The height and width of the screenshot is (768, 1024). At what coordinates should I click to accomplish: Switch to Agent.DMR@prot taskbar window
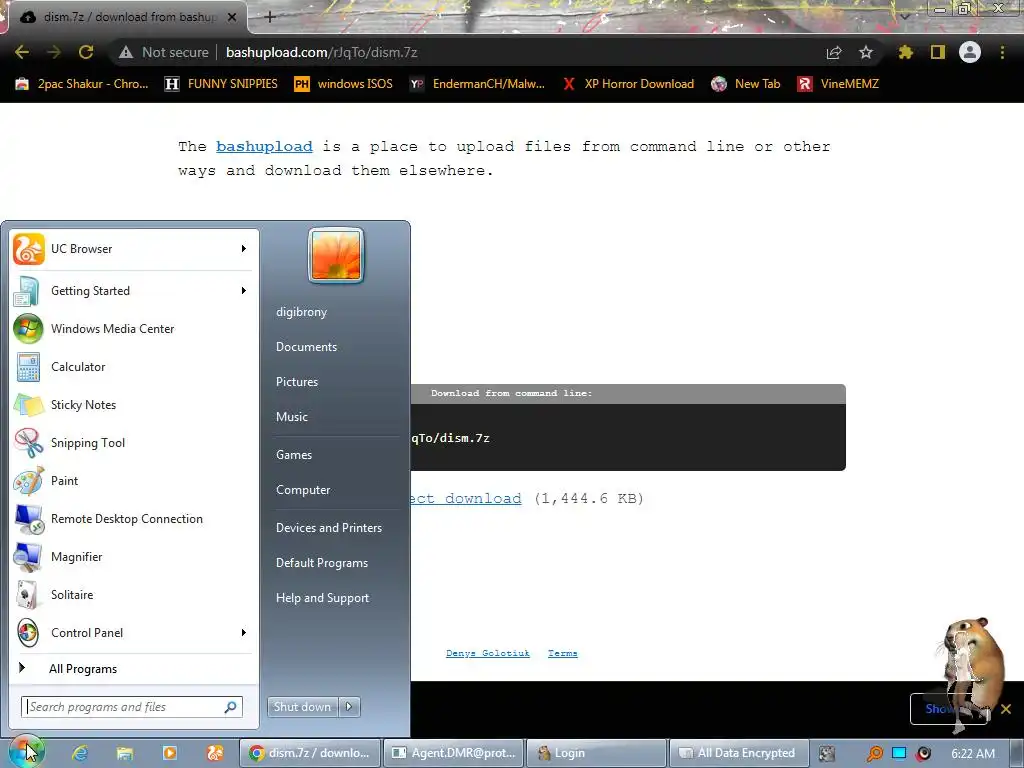click(456, 753)
